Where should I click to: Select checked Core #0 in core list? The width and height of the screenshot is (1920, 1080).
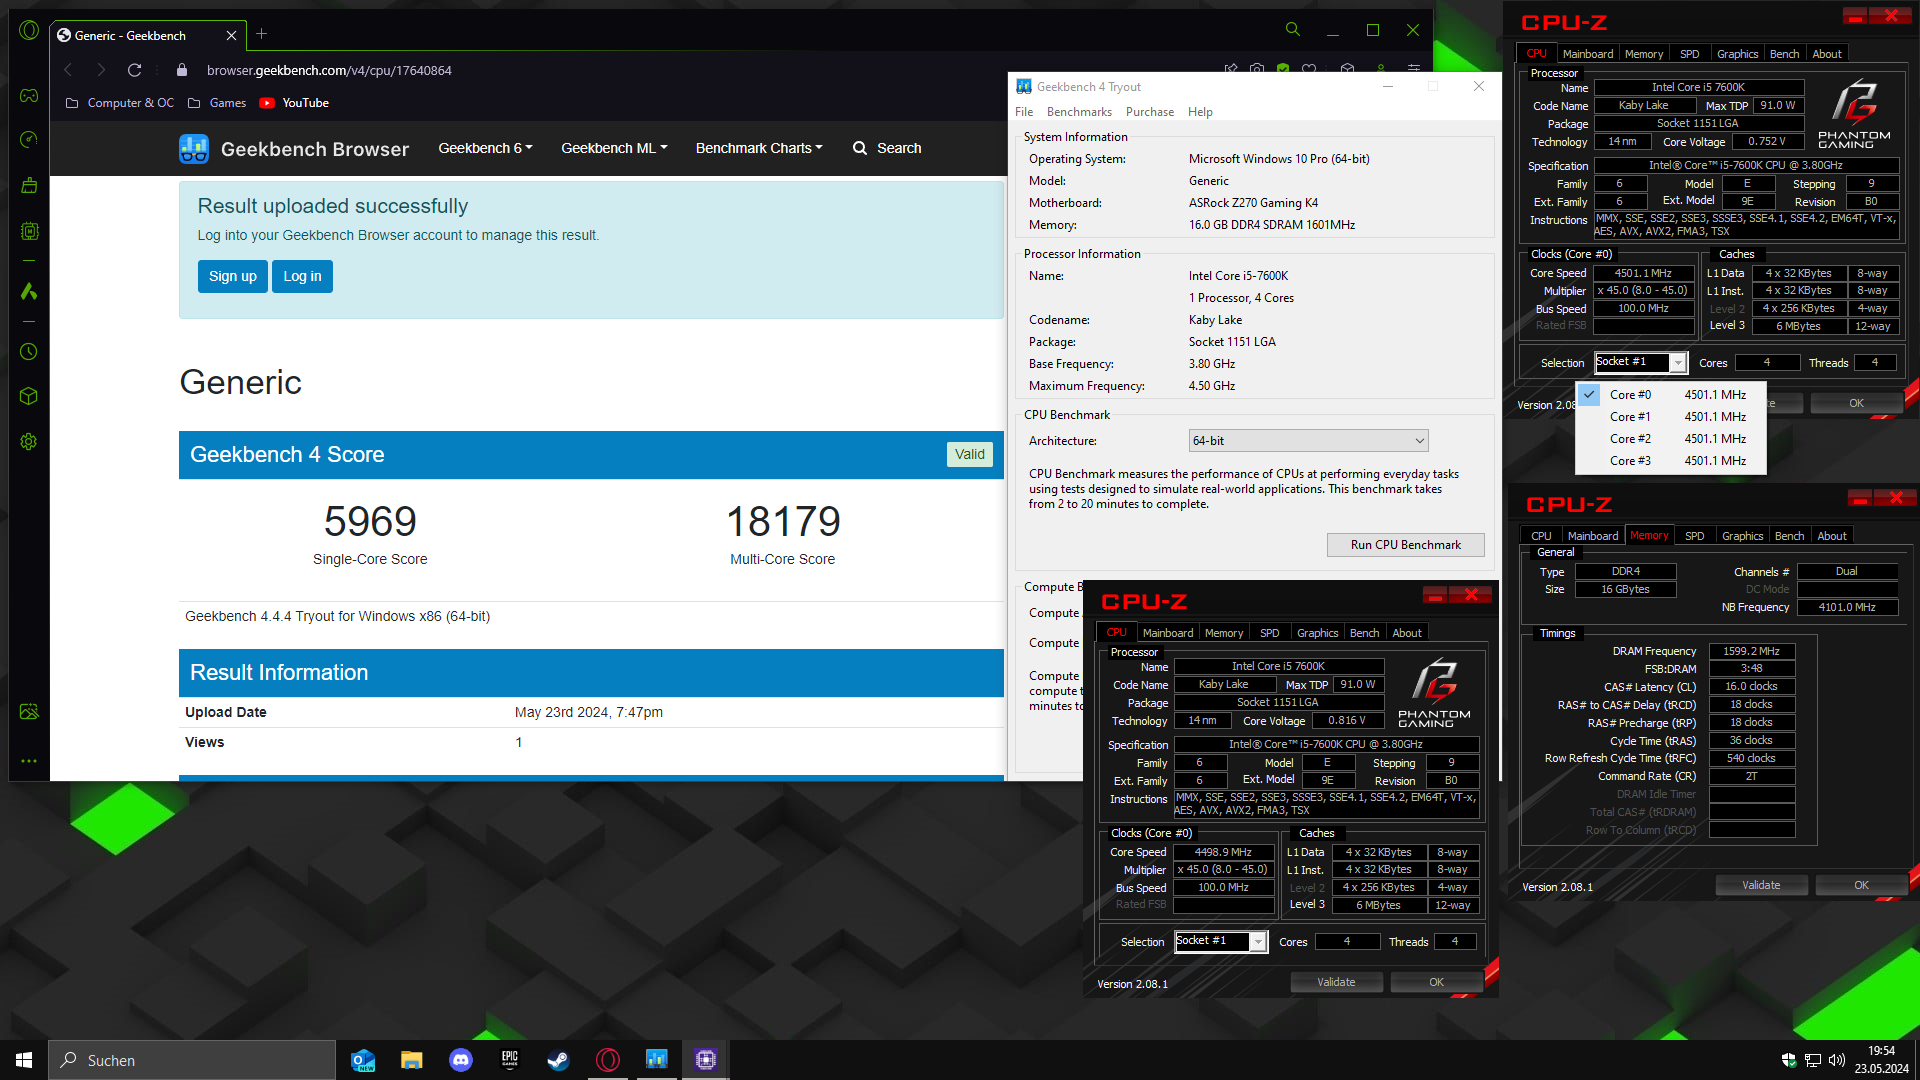click(x=1670, y=395)
